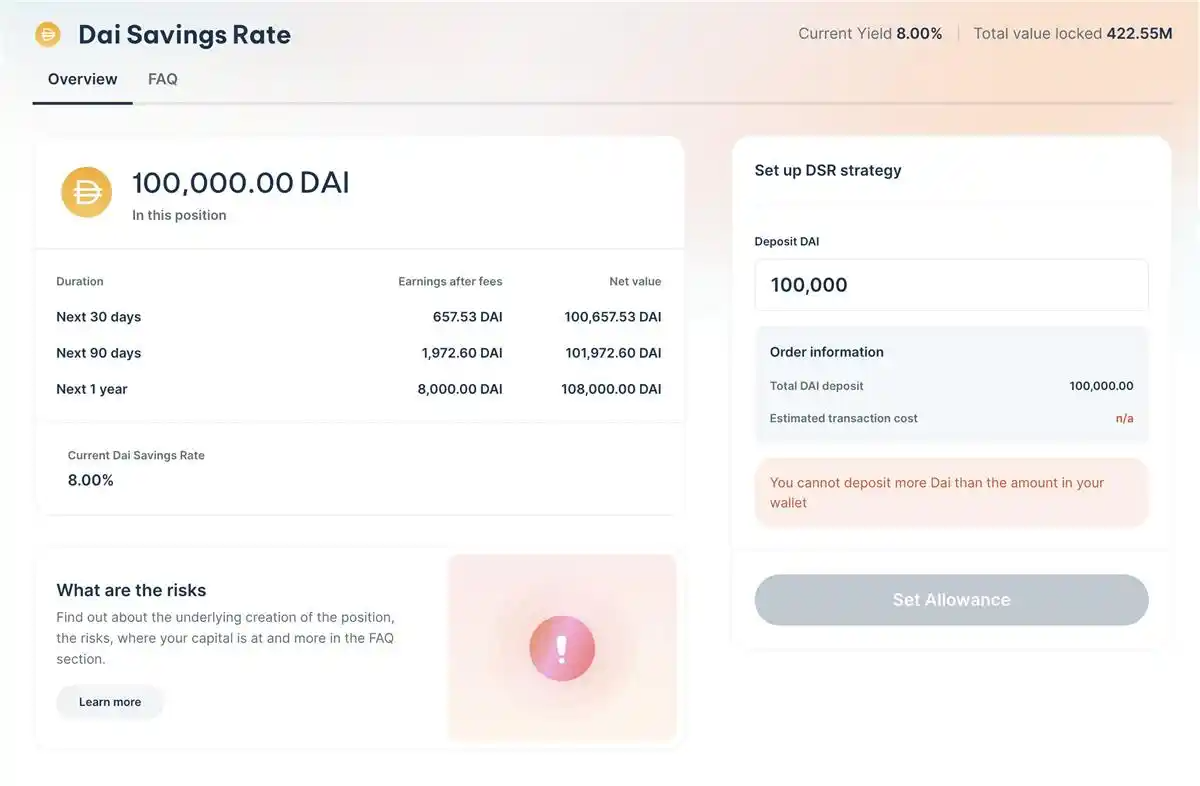Select the Next 90 days row
Screen dimensions: 1200x786
click(358, 353)
